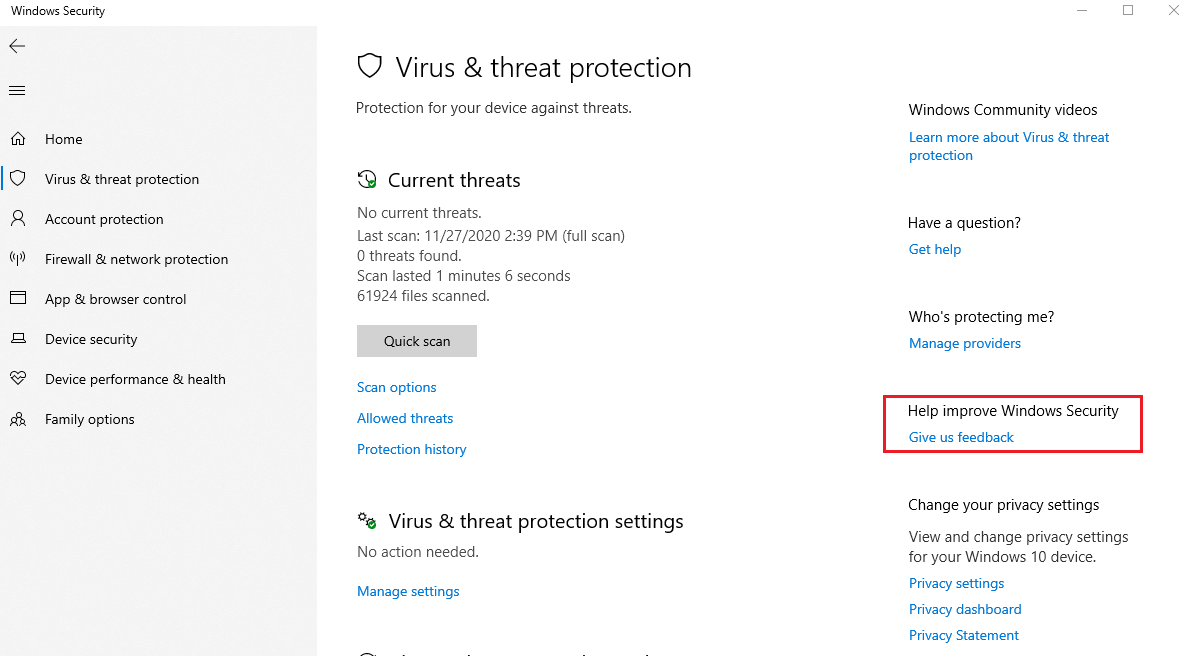Click the Firewall & network protection icon
This screenshot has height=656, width=1190.
[17, 259]
